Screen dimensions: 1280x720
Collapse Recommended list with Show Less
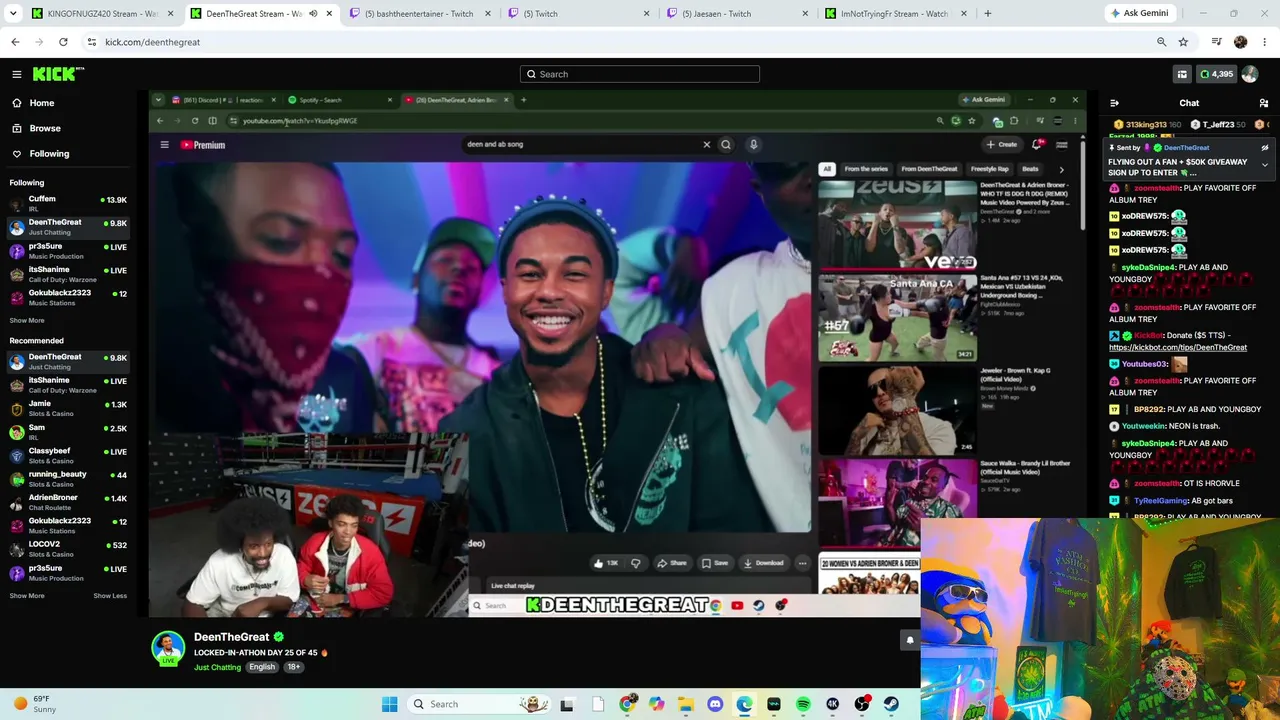[110, 596]
